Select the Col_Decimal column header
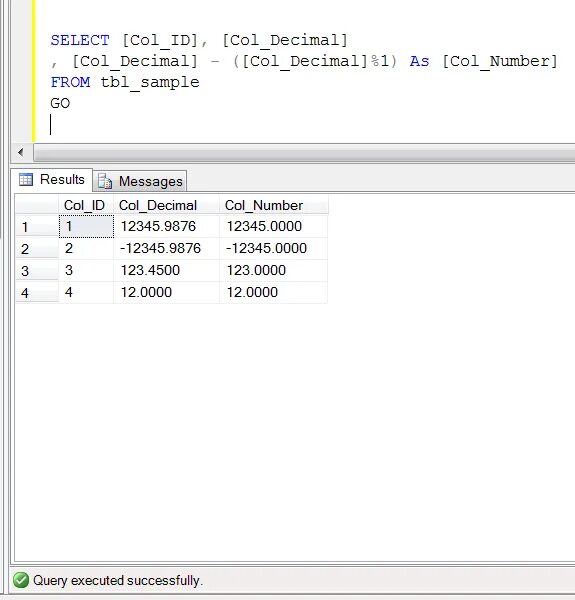 [166, 205]
